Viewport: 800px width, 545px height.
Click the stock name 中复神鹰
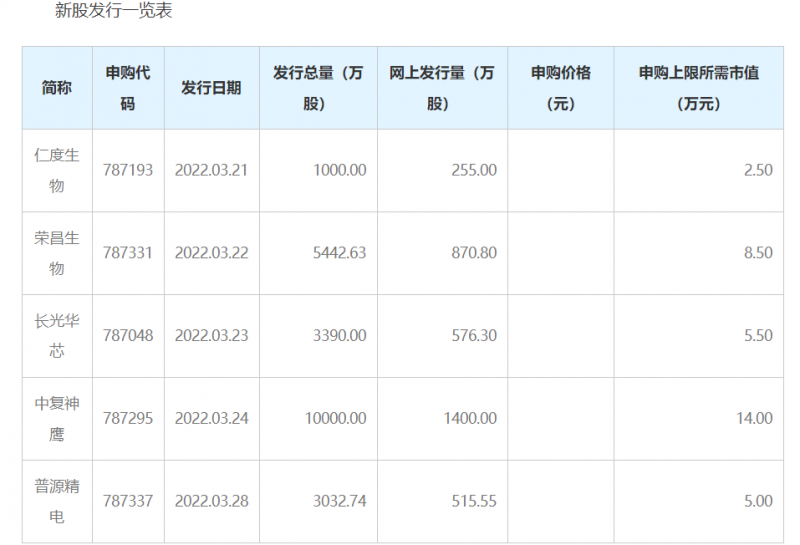pyautogui.click(x=57, y=418)
